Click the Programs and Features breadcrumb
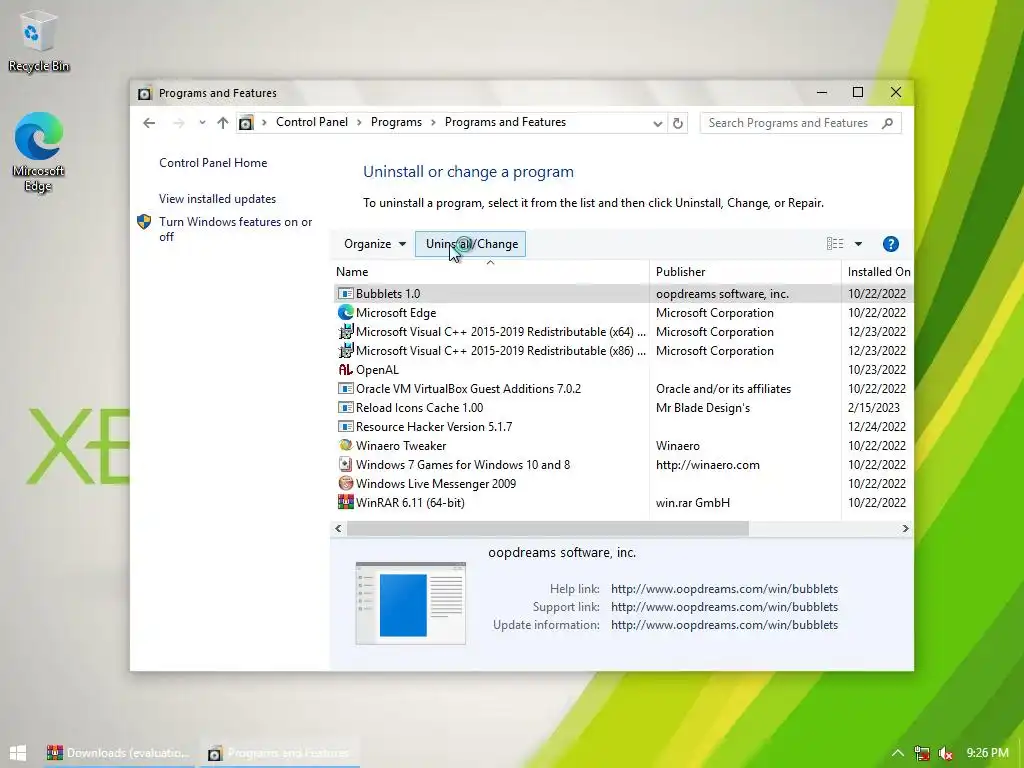The height and width of the screenshot is (768, 1024). pos(505,122)
